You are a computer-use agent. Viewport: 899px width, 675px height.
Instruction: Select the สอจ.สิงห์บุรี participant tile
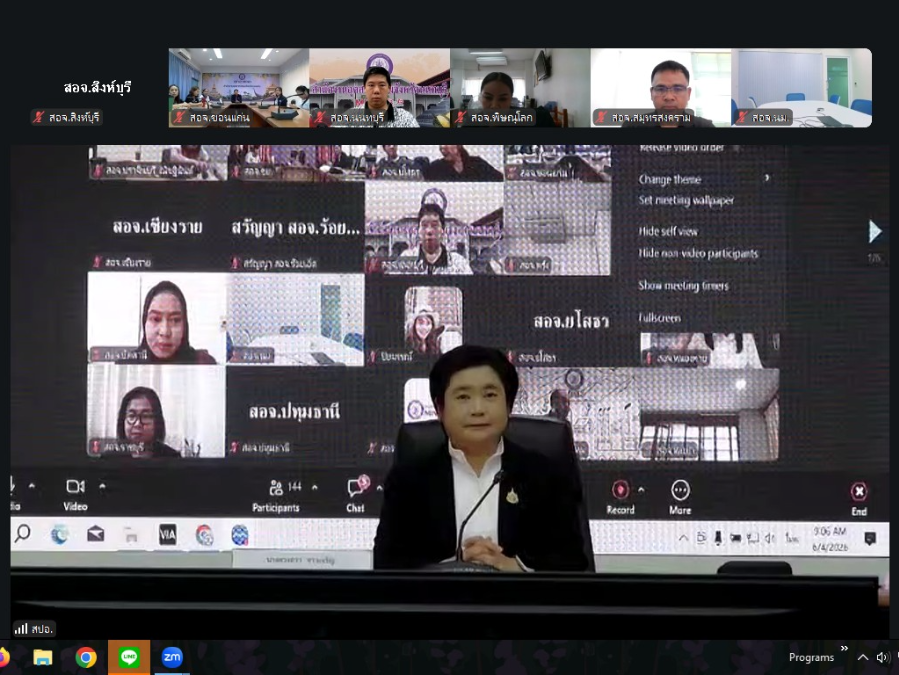click(x=97, y=88)
